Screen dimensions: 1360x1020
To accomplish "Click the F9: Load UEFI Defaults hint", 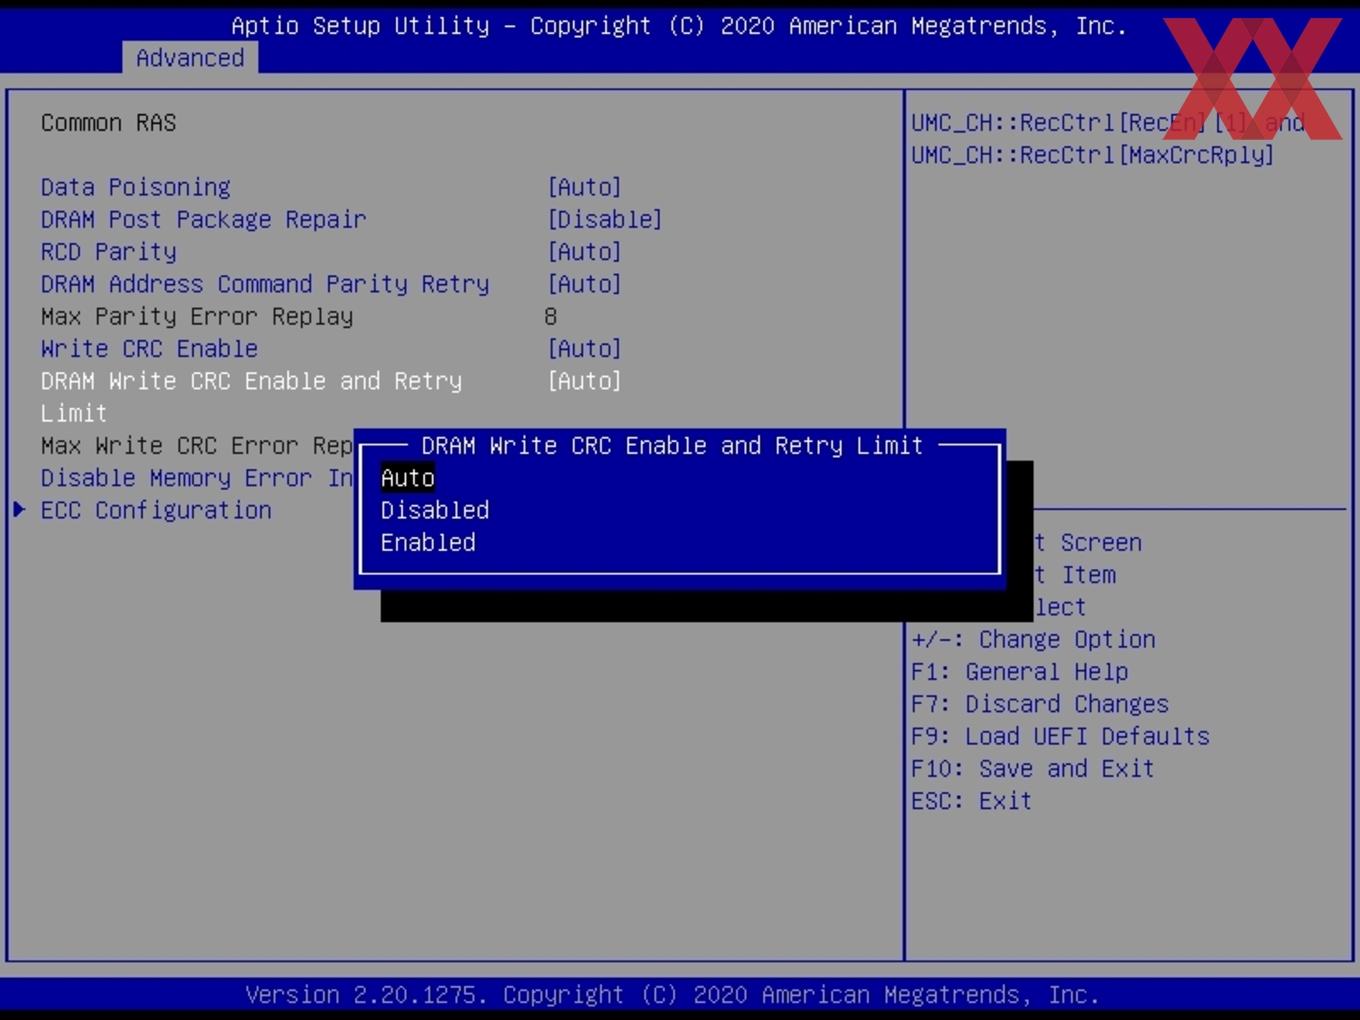I will [1060, 736].
